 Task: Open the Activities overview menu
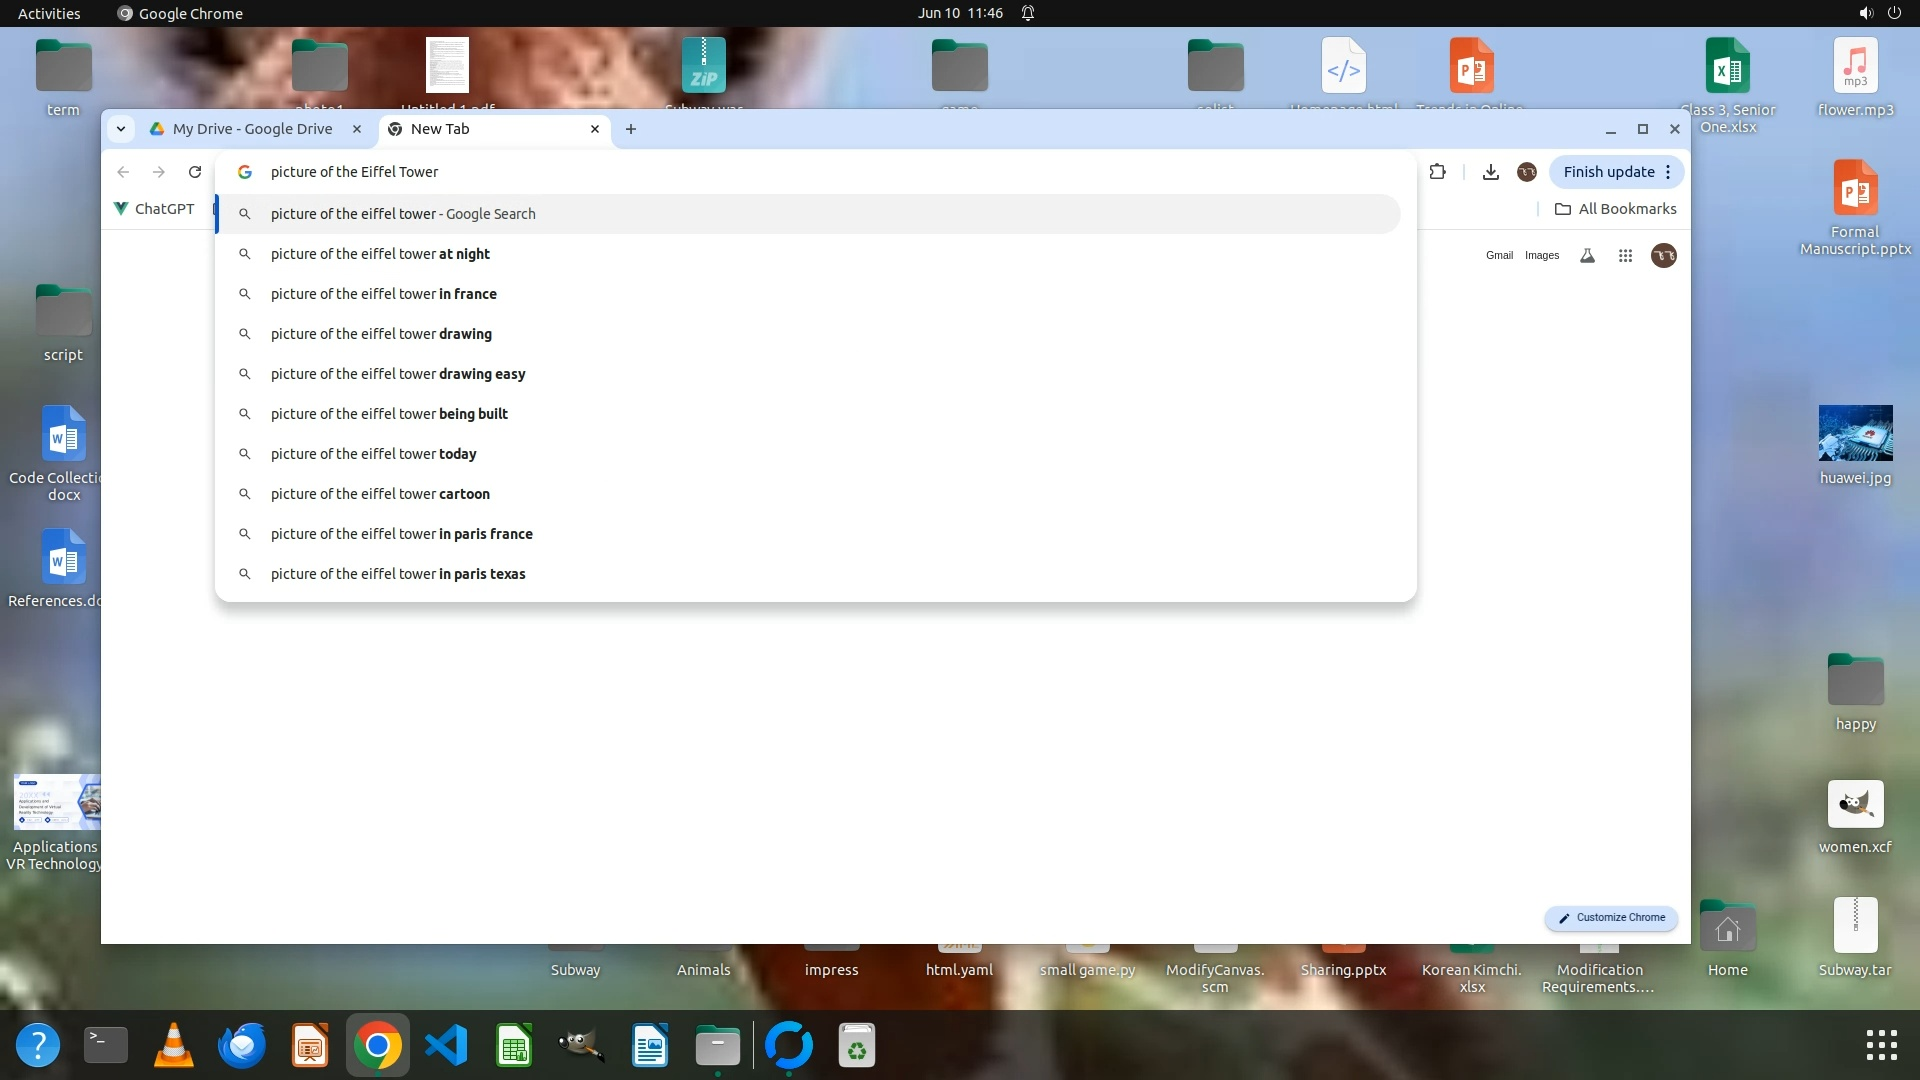coord(49,13)
